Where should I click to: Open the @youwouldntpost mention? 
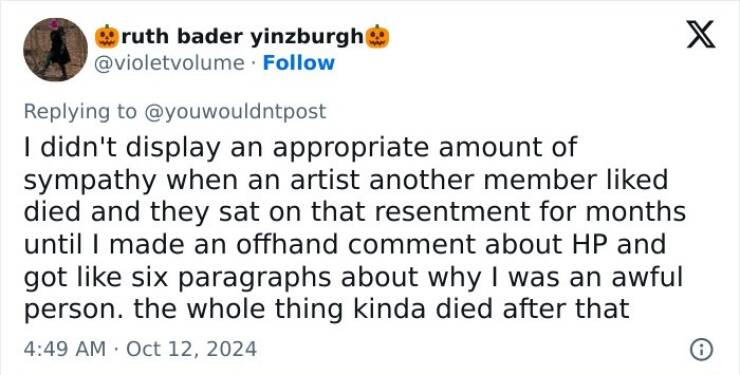pos(235,111)
